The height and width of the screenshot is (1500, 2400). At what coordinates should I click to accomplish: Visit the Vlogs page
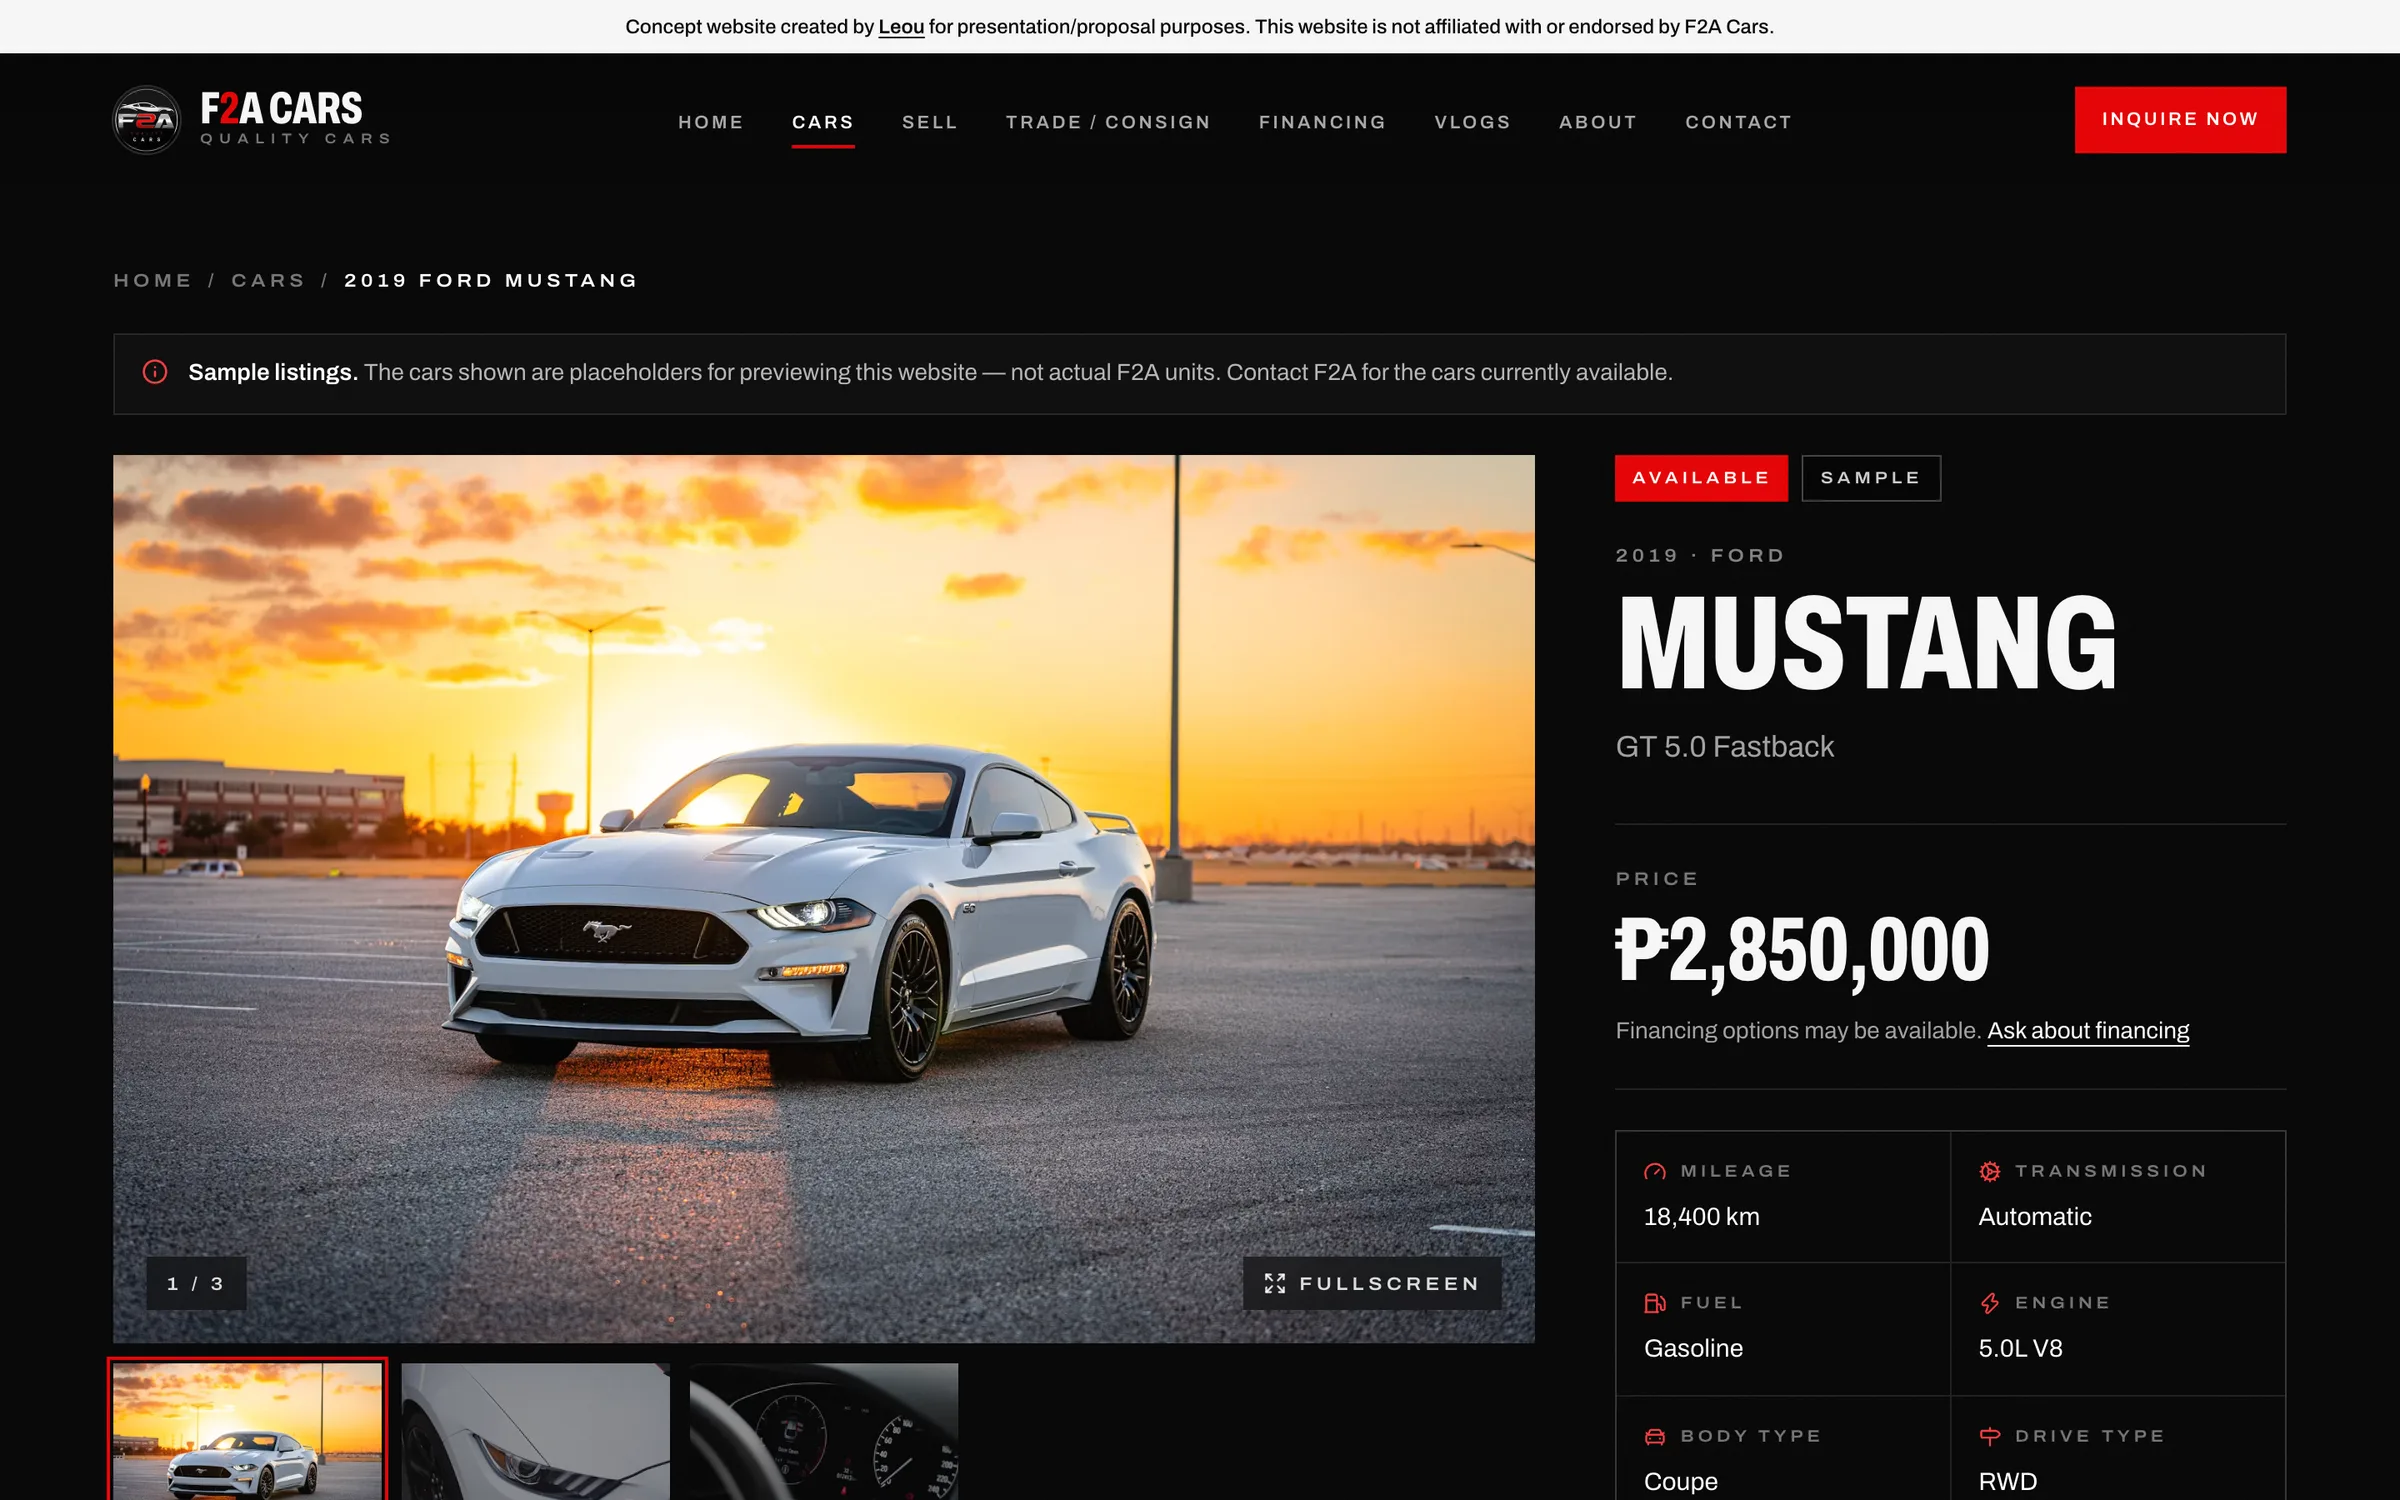pos(1472,122)
